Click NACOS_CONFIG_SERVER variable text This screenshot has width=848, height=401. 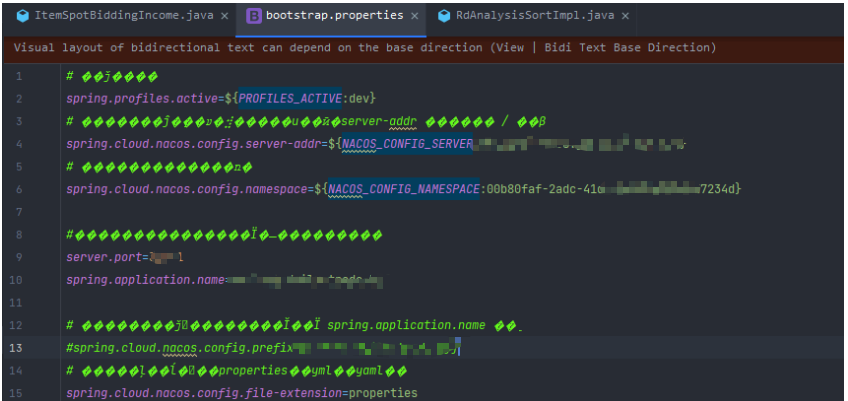(408, 144)
